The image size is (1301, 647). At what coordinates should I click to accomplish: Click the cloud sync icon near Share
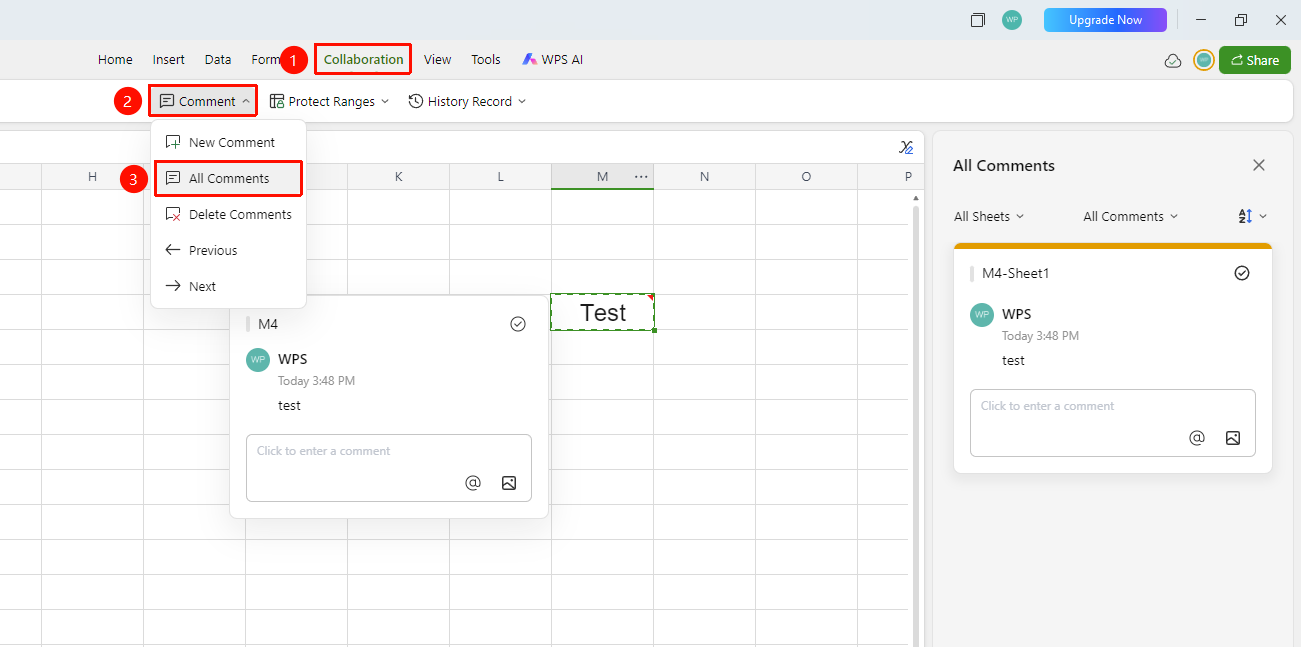[x=1173, y=61]
